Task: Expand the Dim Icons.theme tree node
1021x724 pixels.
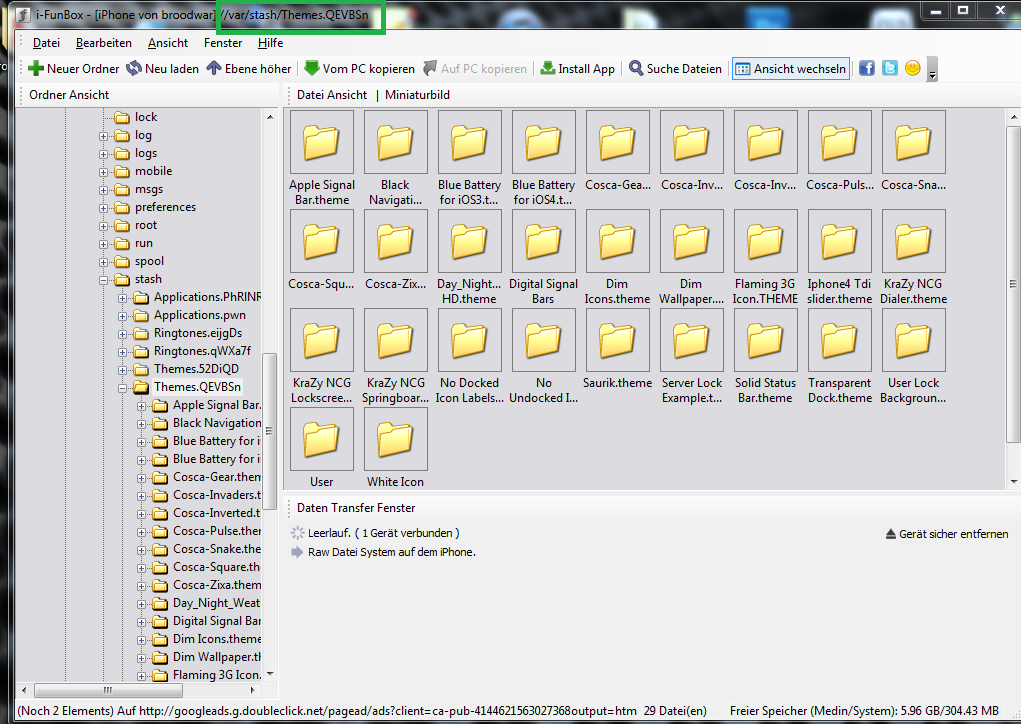Action: pos(141,640)
